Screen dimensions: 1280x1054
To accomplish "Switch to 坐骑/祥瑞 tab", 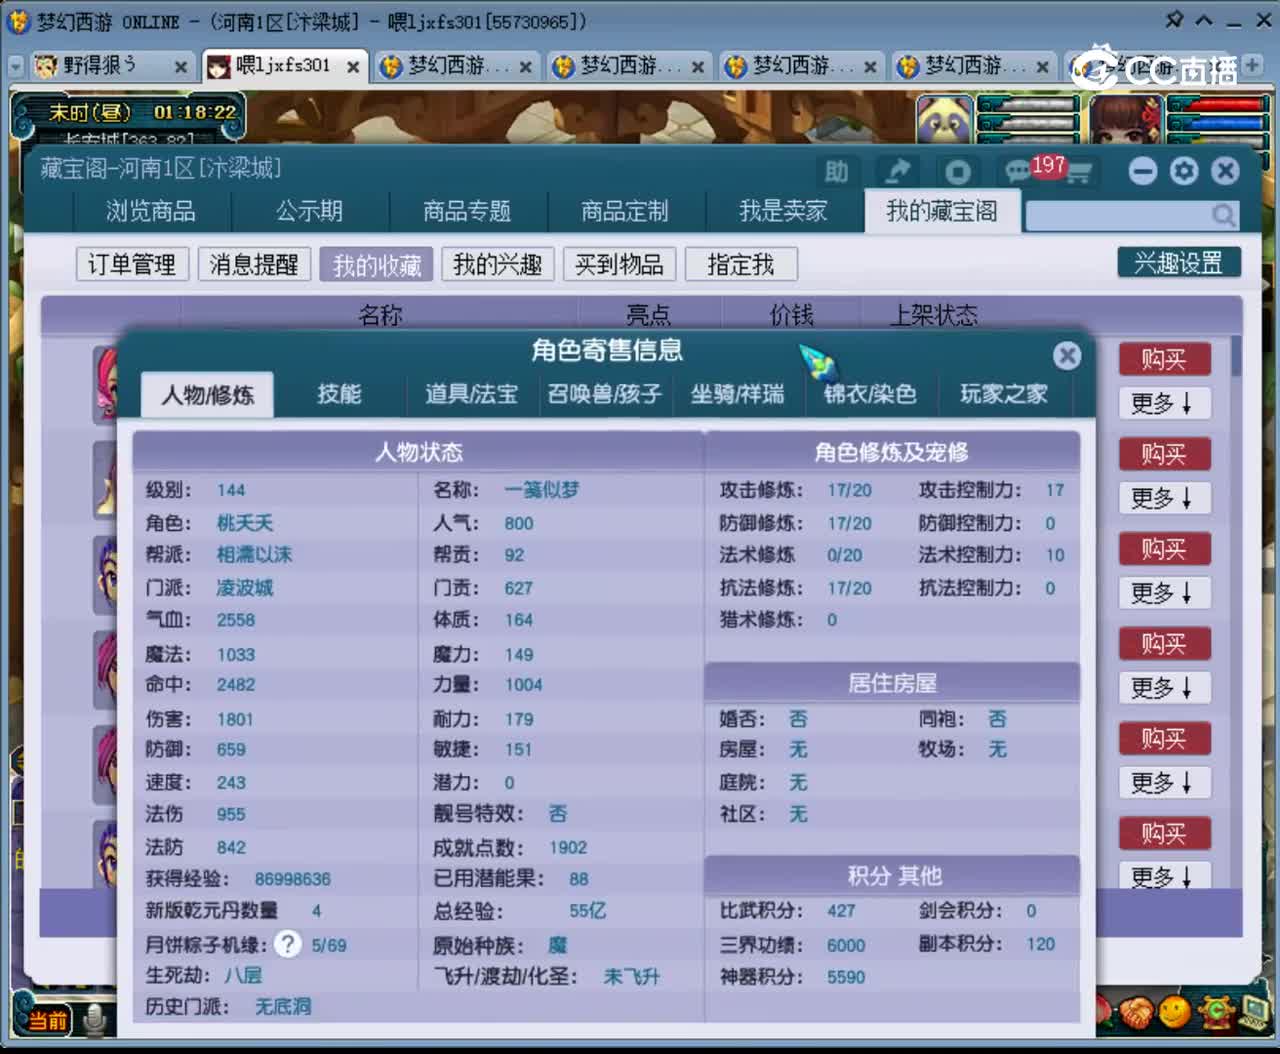I will [x=737, y=394].
